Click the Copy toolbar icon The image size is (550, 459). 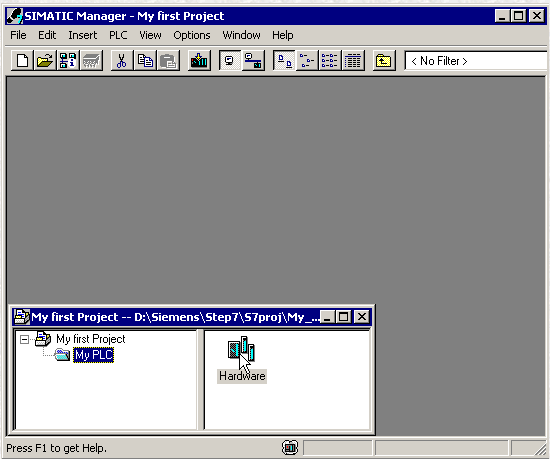(145, 61)
